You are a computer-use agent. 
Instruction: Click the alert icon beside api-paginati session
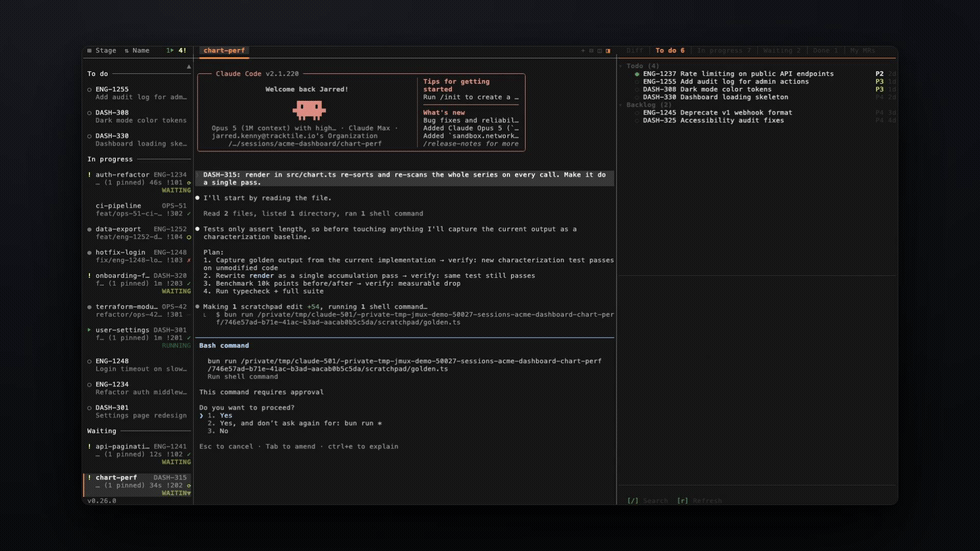pyautogui.click(x=89, y=447)
